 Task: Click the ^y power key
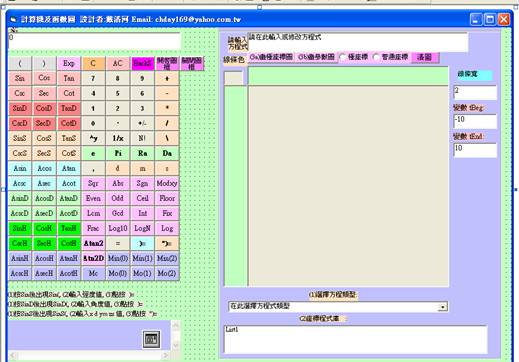(x=93, y=138)
